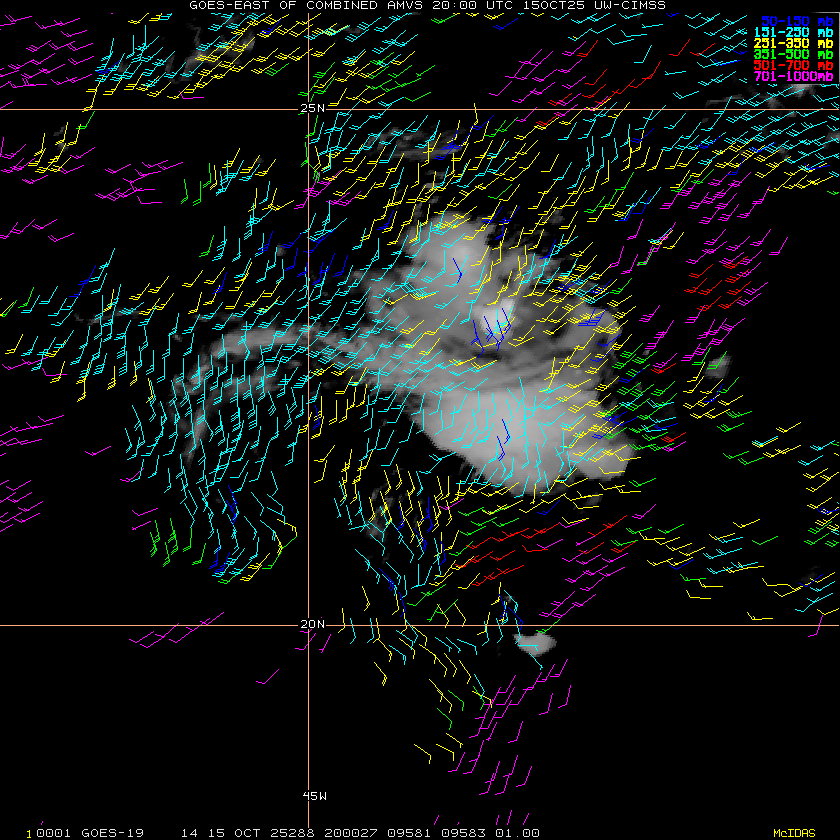Click the '15 OCT' date in footer
The width and height of the screenshot is (840, 840).
click(x=234, y=833)
